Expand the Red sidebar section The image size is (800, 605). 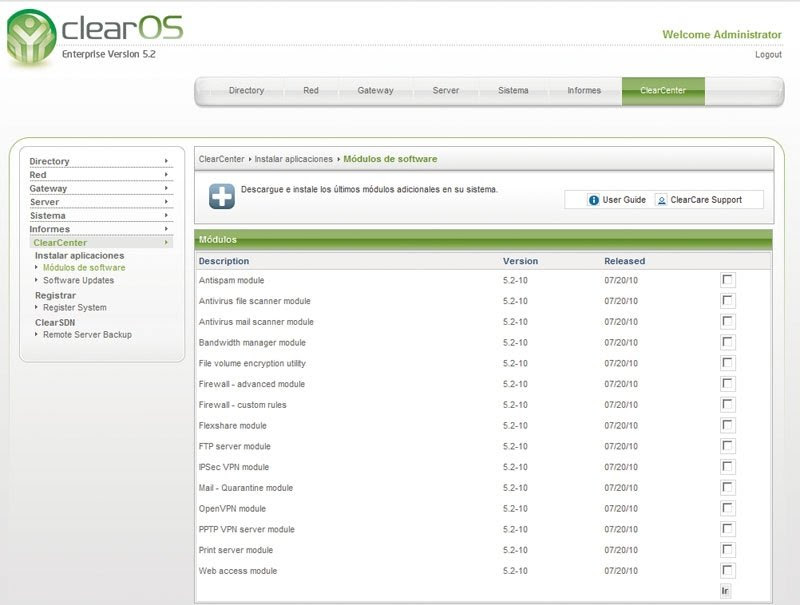click(x=101, y=175)
